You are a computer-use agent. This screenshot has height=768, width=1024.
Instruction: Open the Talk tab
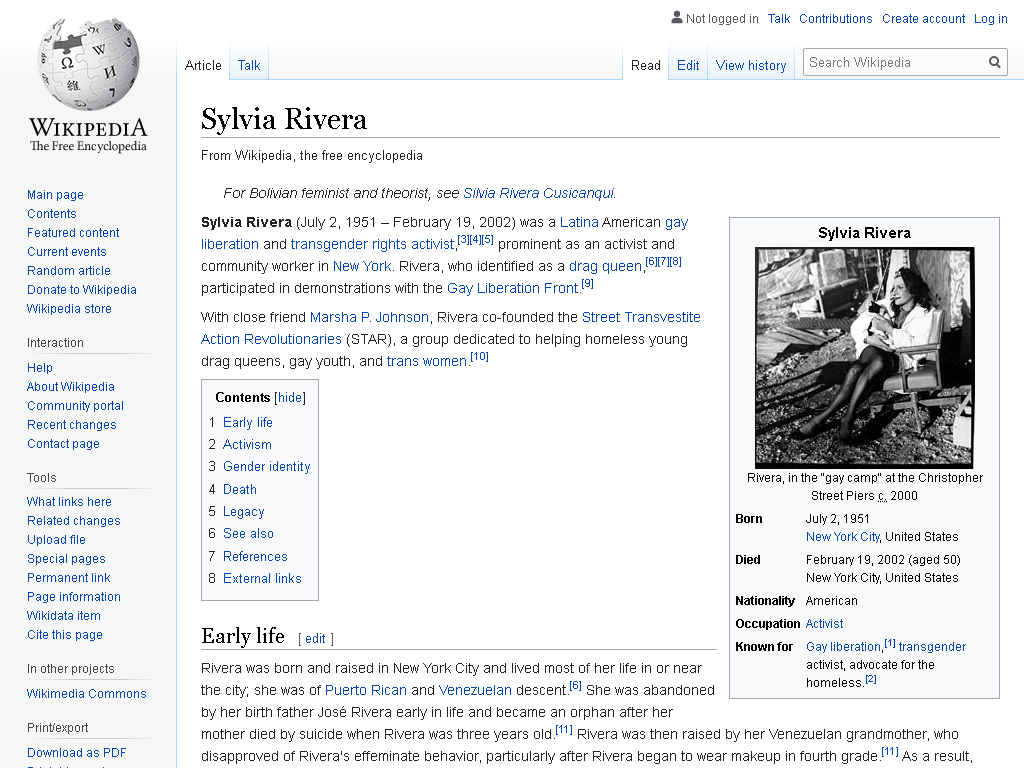[x=249, y=65]
